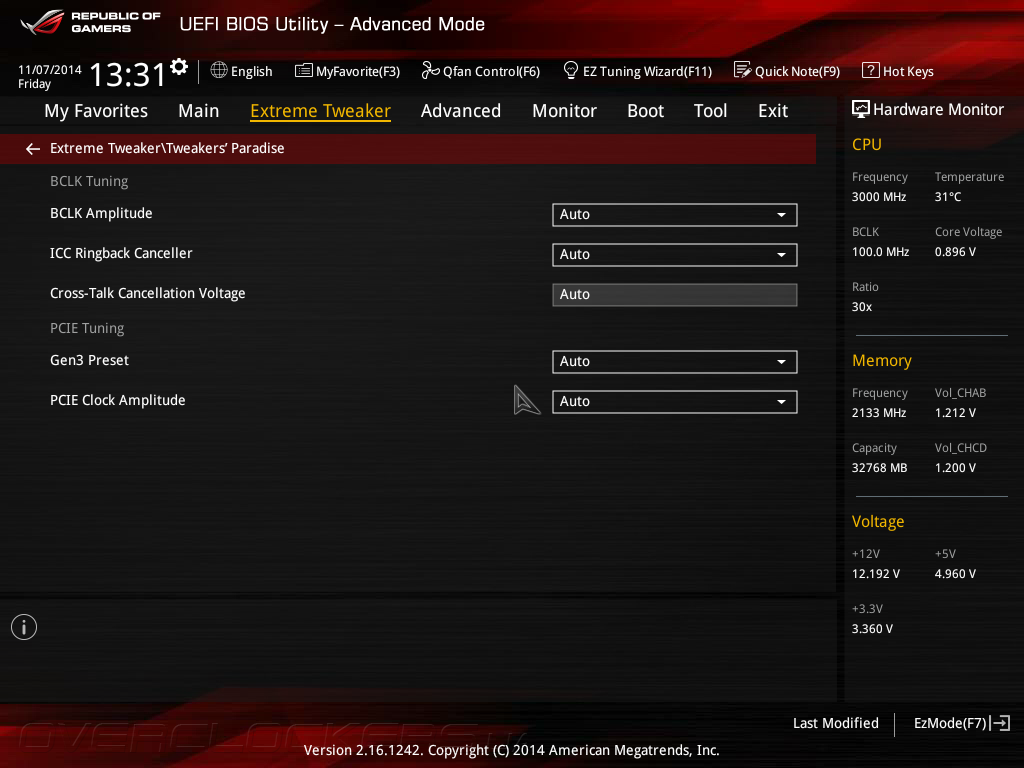This screenshot has height=768, width=1024.
Task: Open the Monitor tab
Action: (564, 111)
